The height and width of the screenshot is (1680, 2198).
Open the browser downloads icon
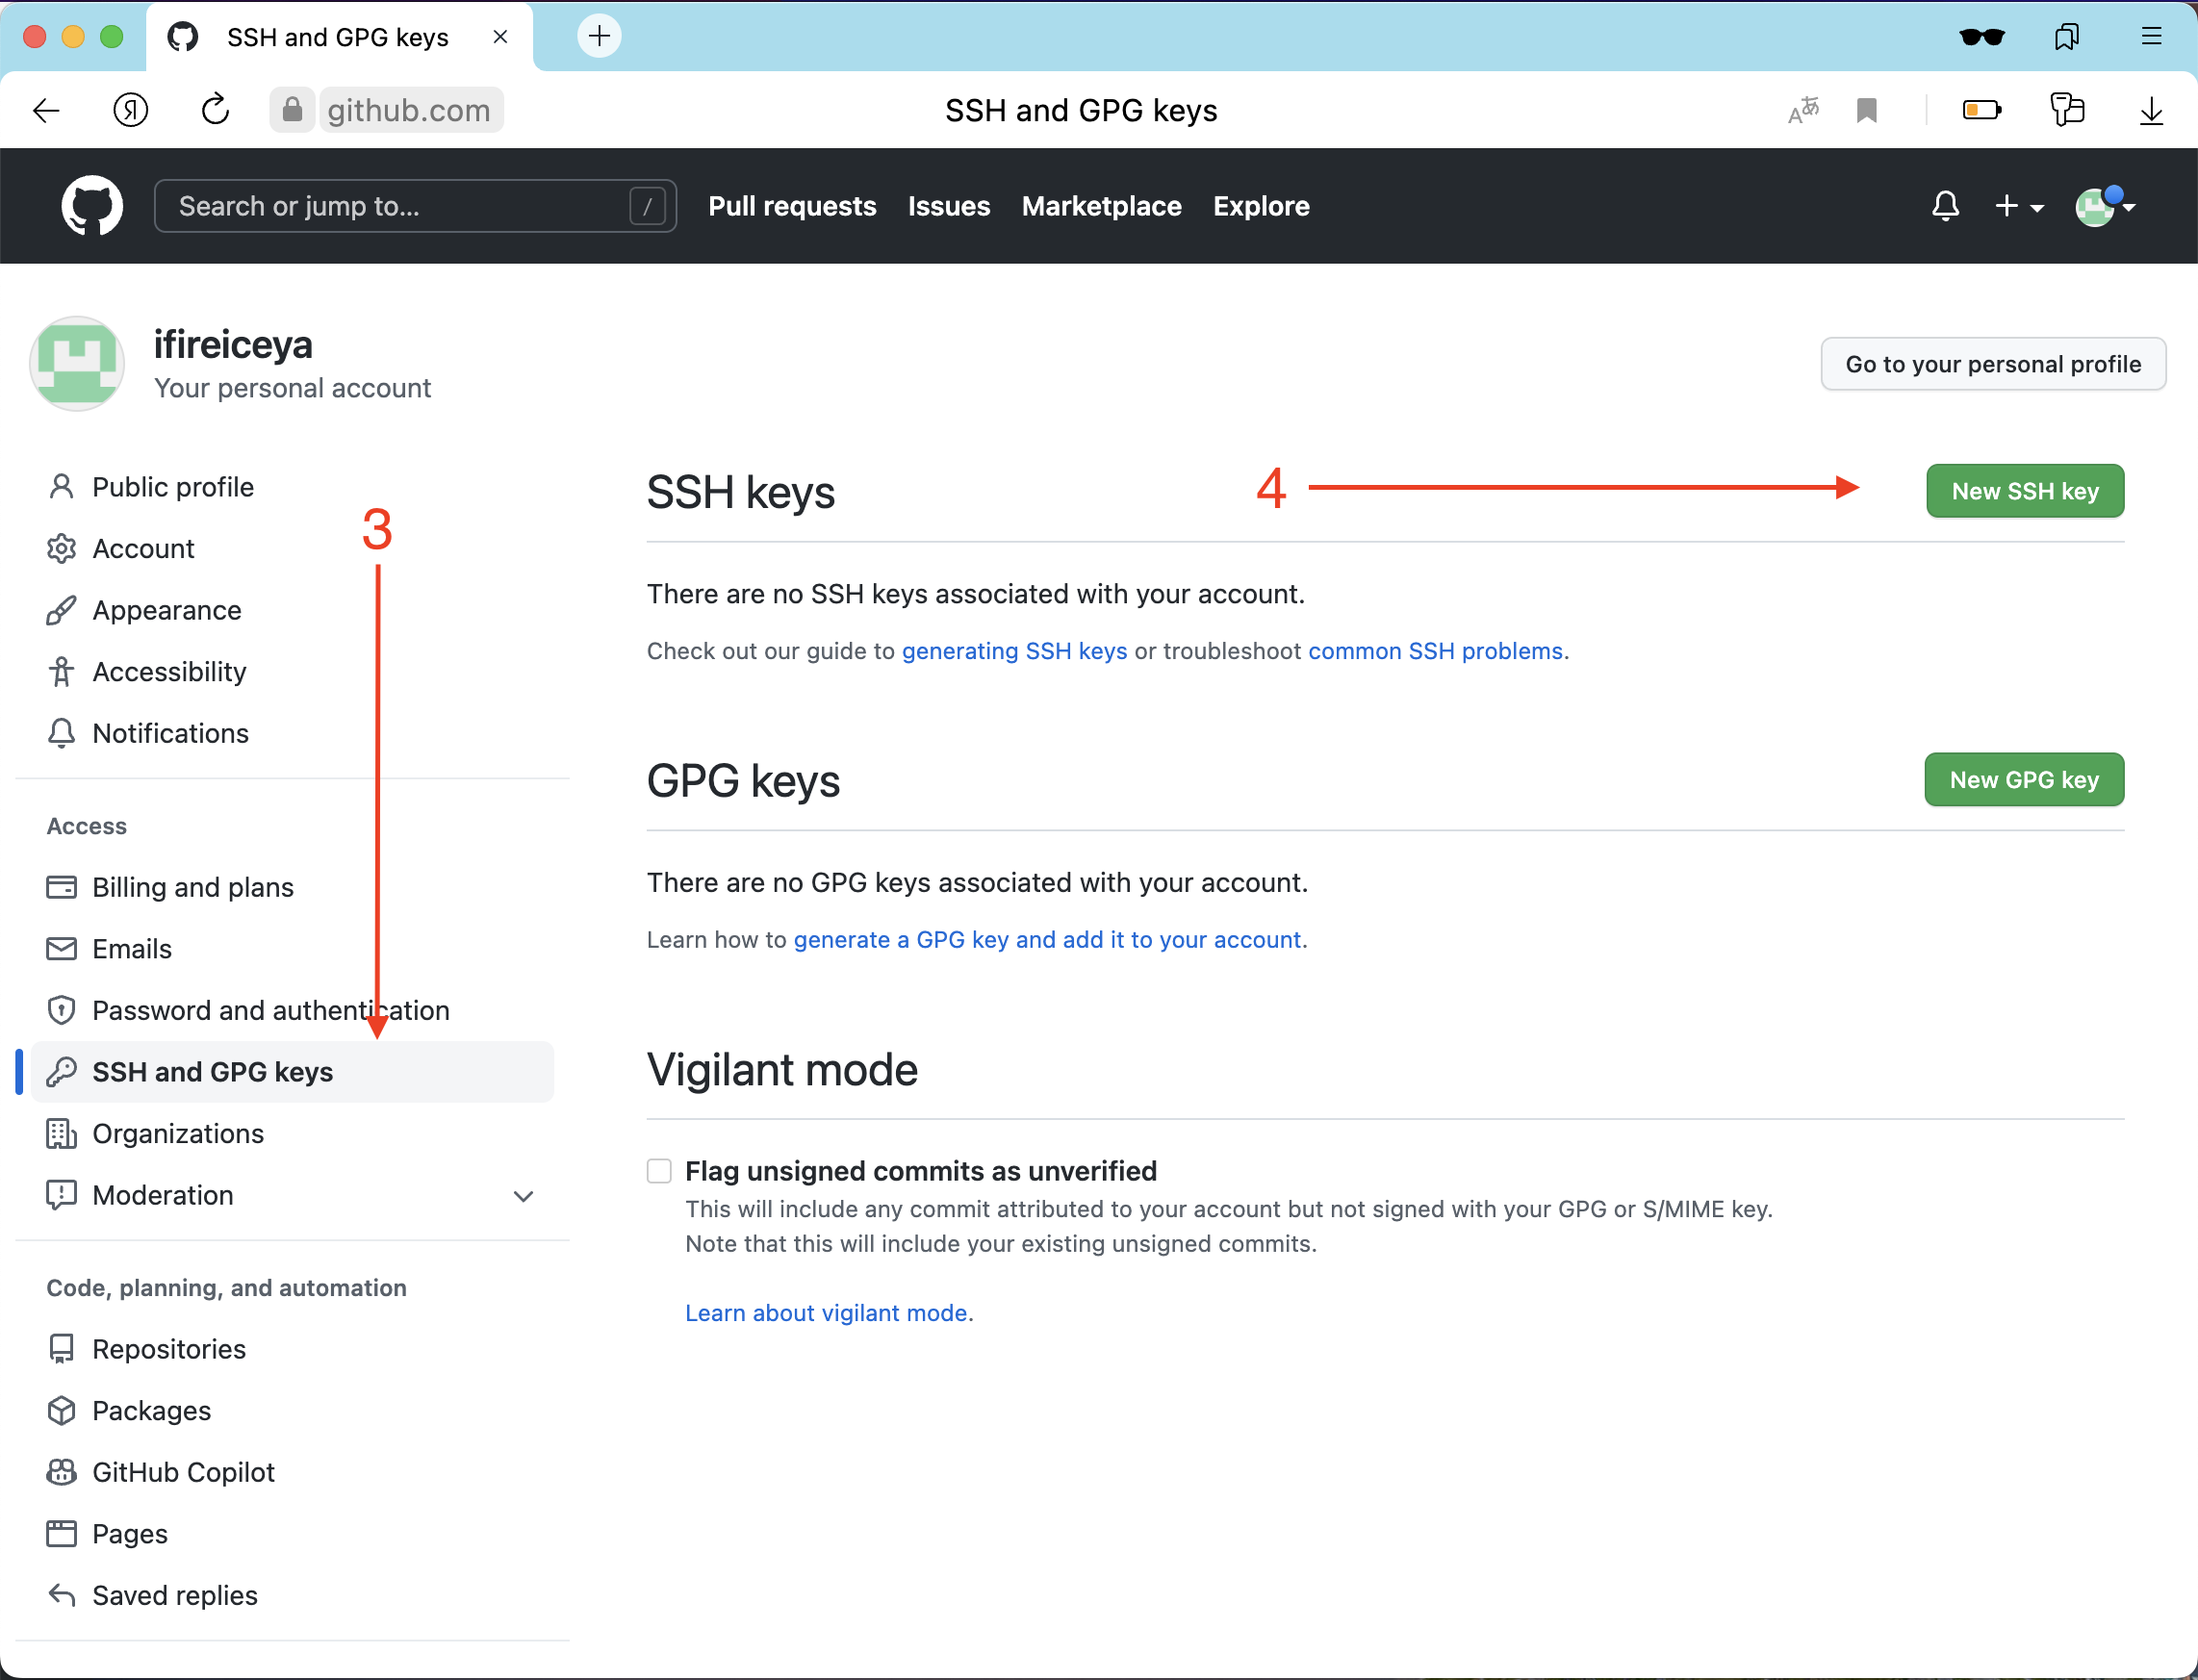coord(2151,110)
